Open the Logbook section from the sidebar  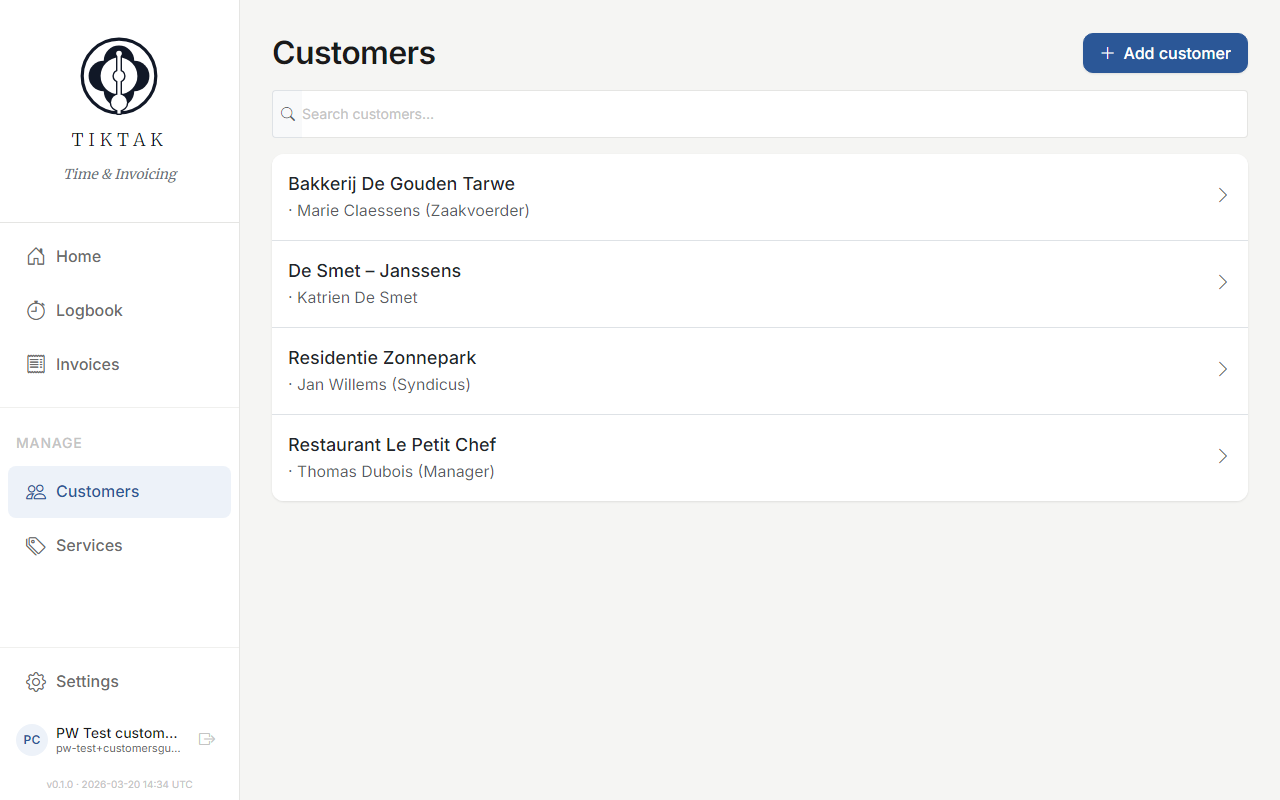(x=88, y=310)
